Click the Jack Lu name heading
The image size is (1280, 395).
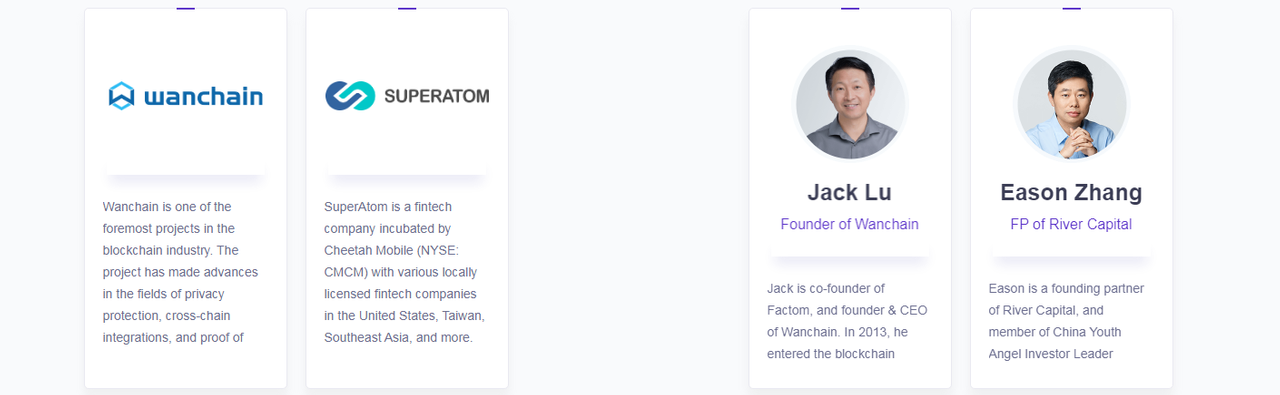pyautogui.click(x=850, y=192)
